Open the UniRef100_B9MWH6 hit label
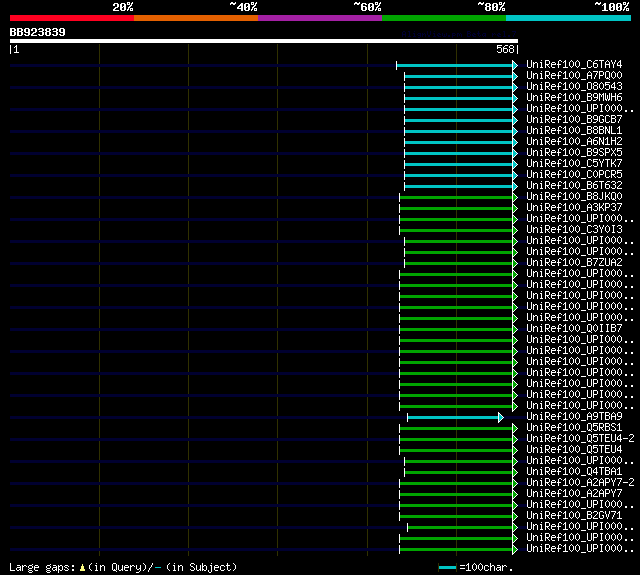This screenshot has height=575, width=640. (574, 98)
